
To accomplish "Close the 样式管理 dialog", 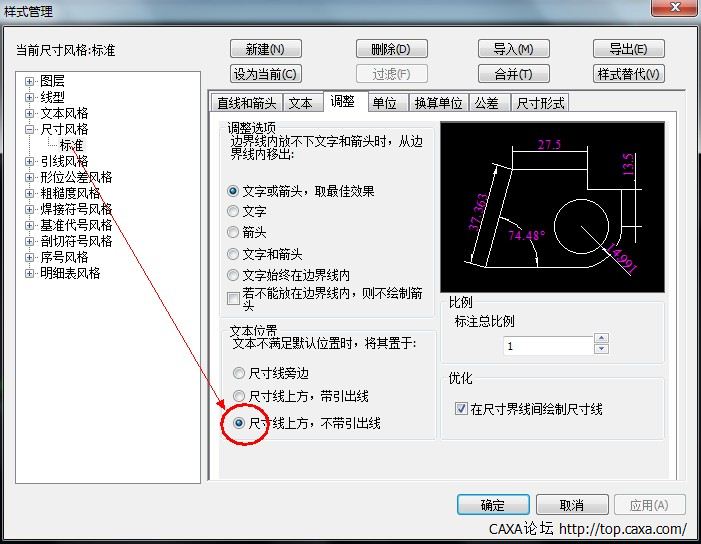I will tap(676, 7).
